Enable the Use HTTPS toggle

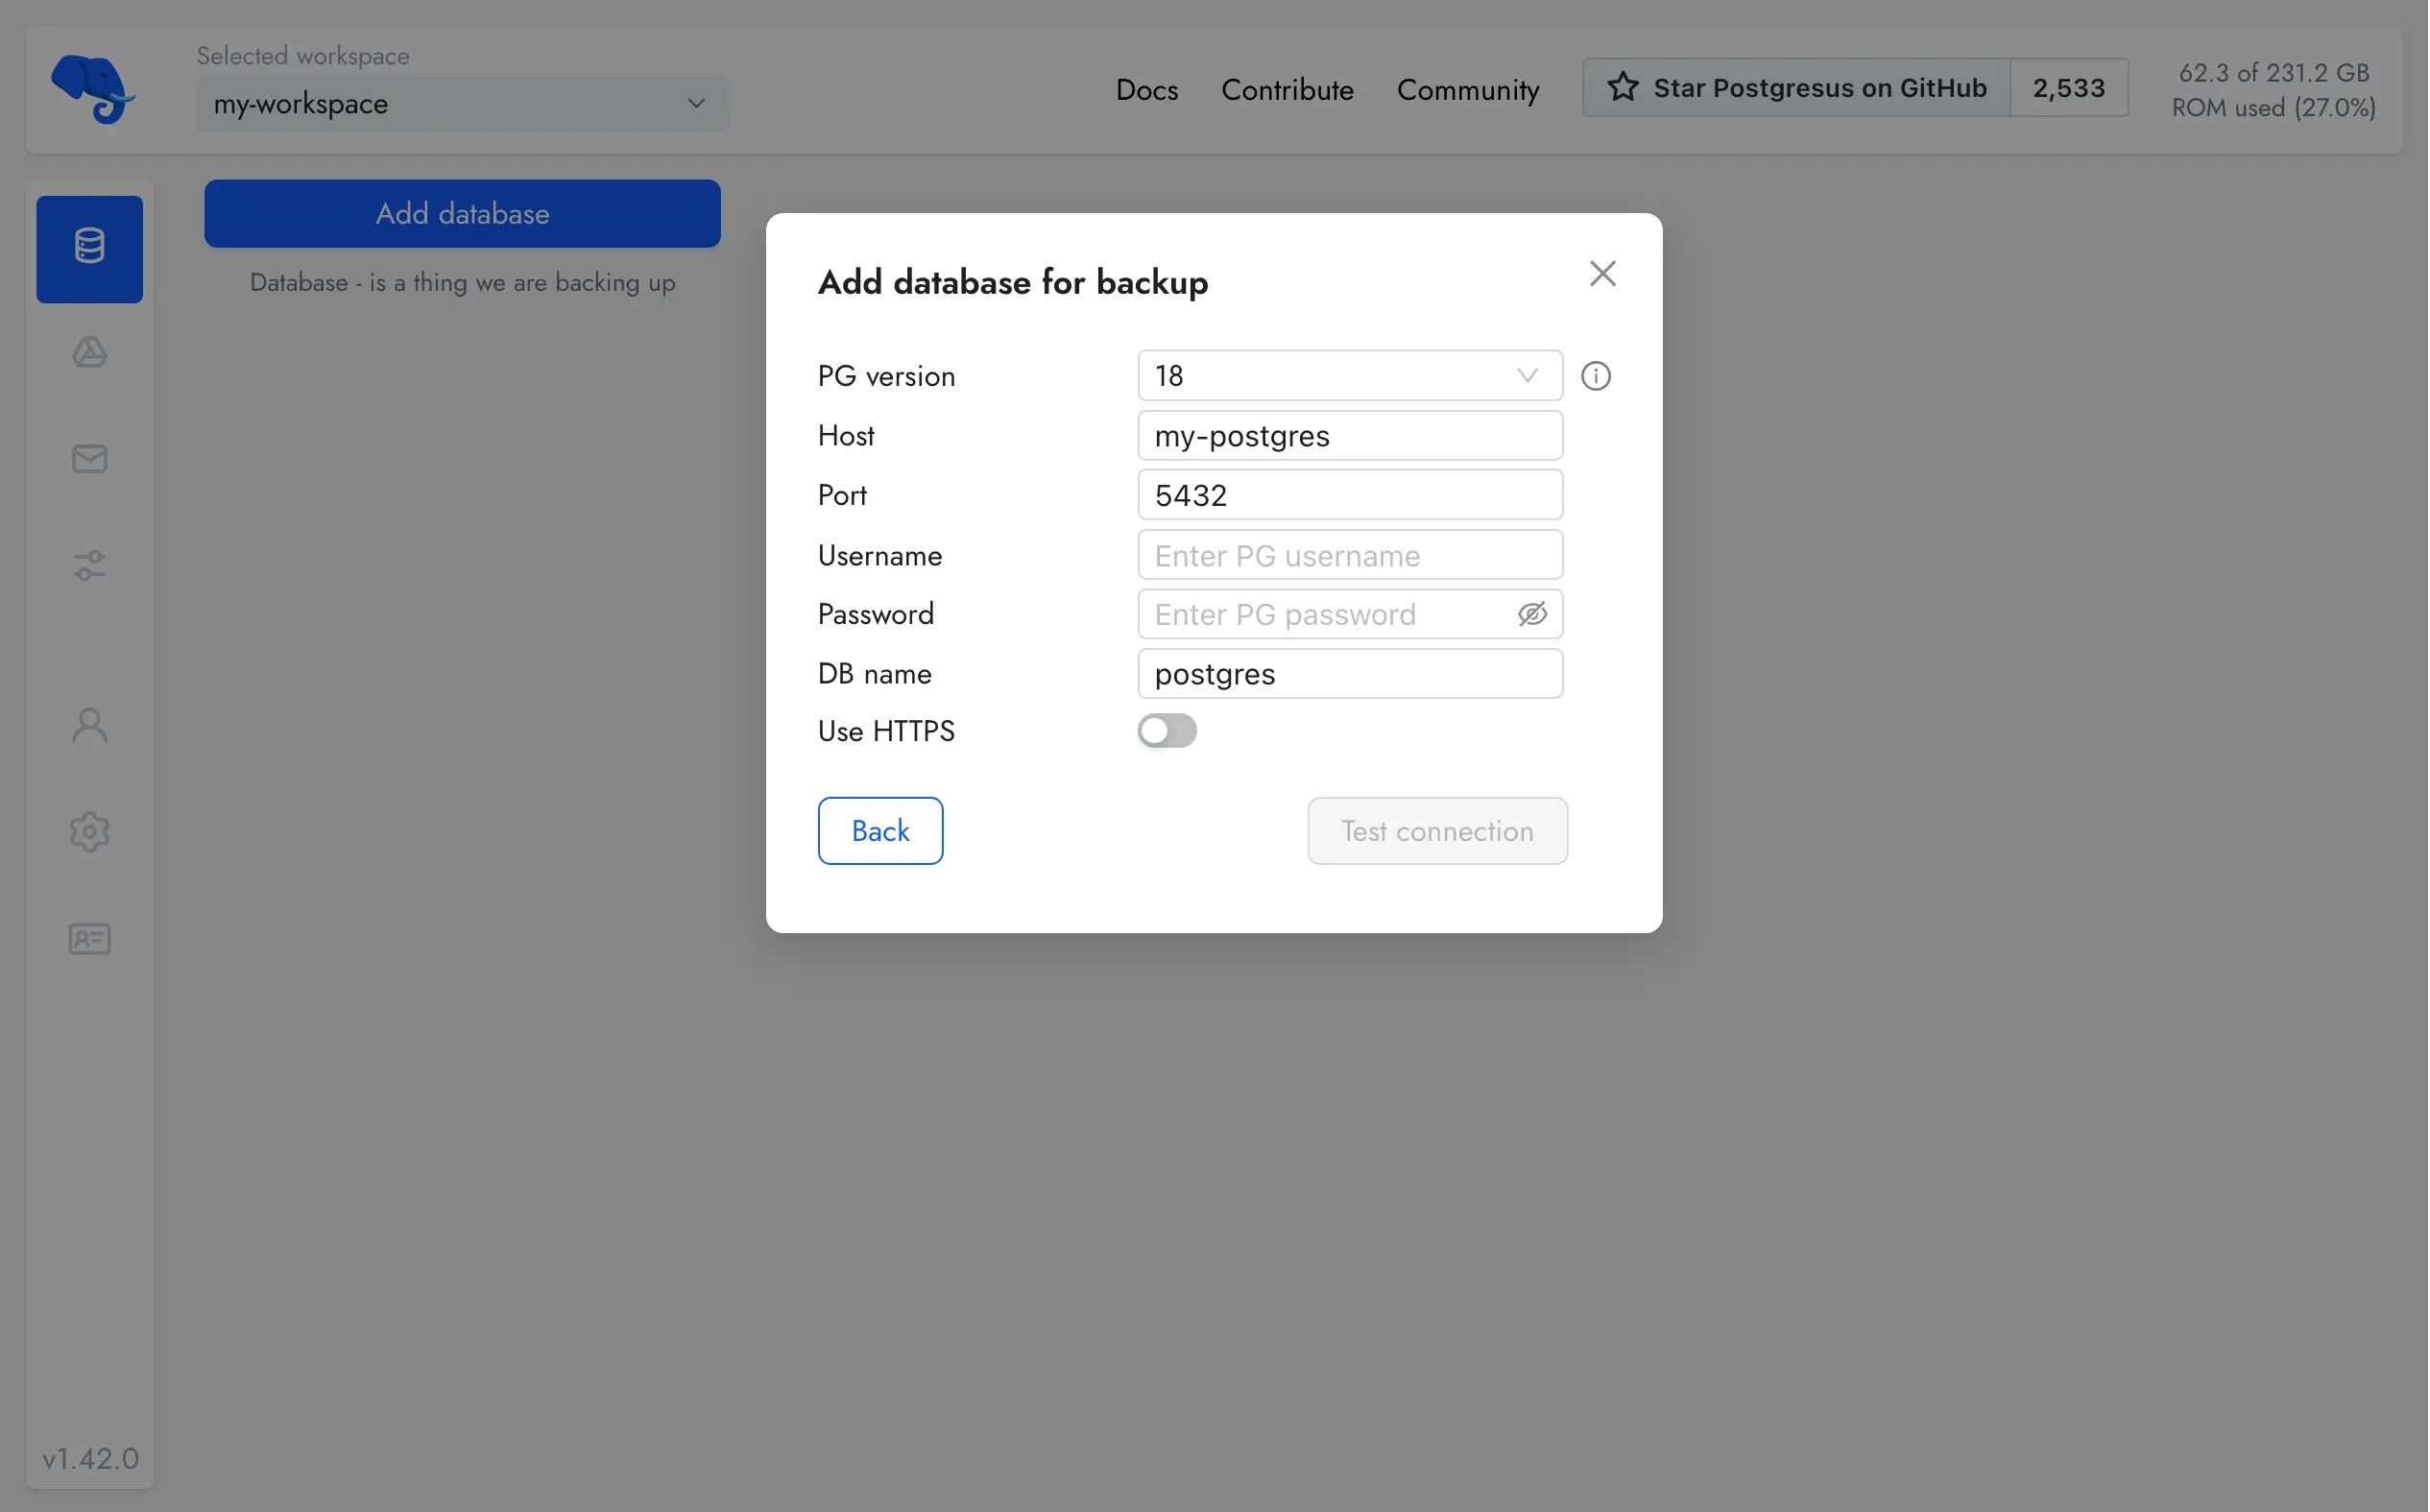pyautogui.click(x=1167, y=731)
